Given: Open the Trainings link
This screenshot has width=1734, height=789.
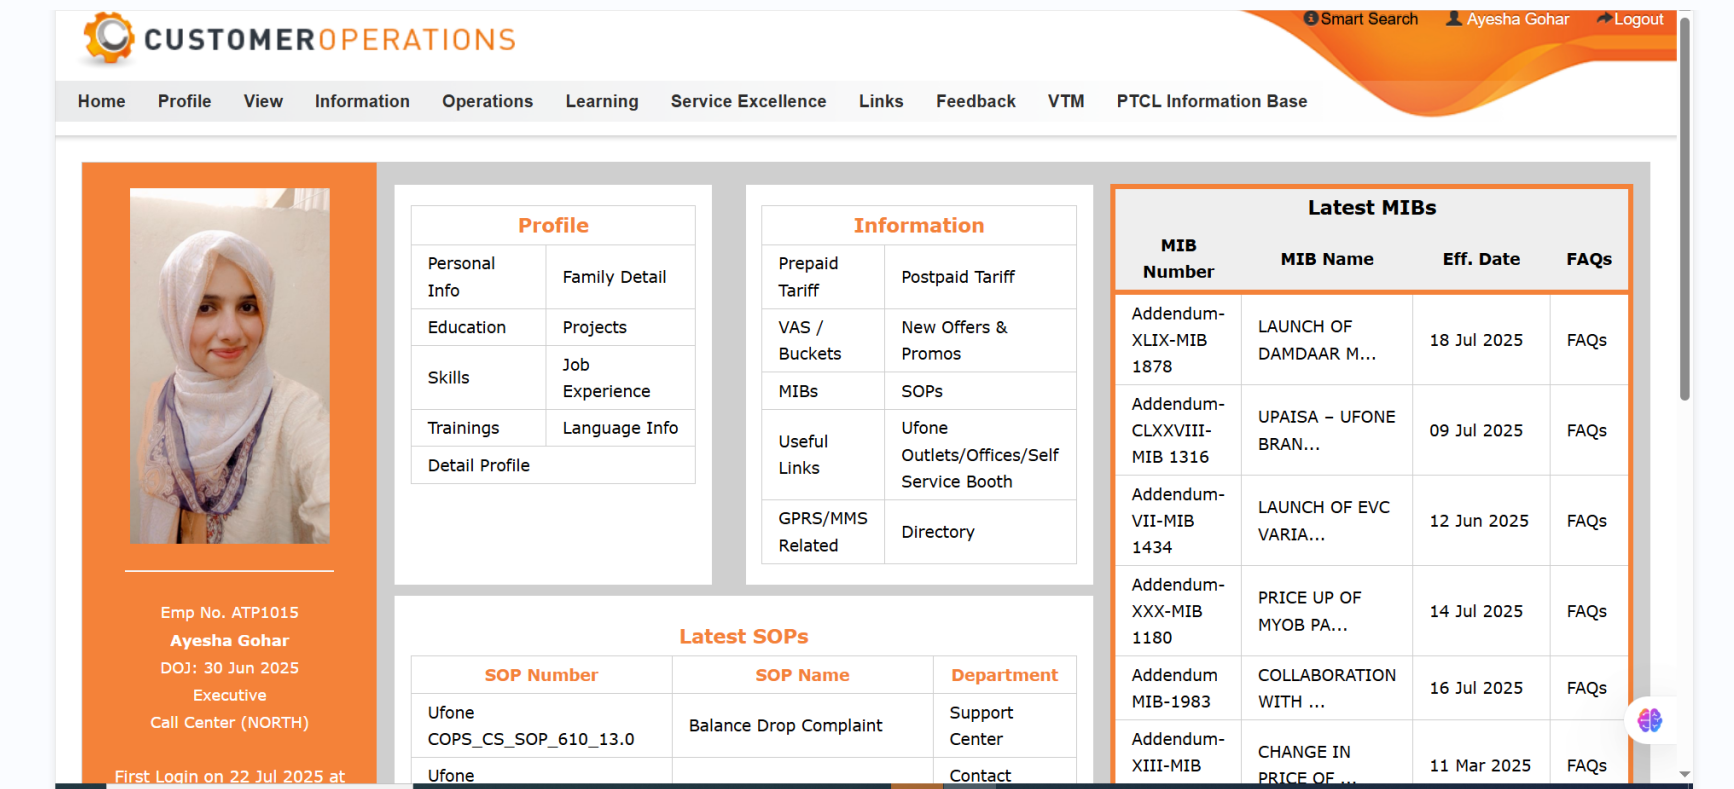Looking at the screenshot, I should [463, 428].
